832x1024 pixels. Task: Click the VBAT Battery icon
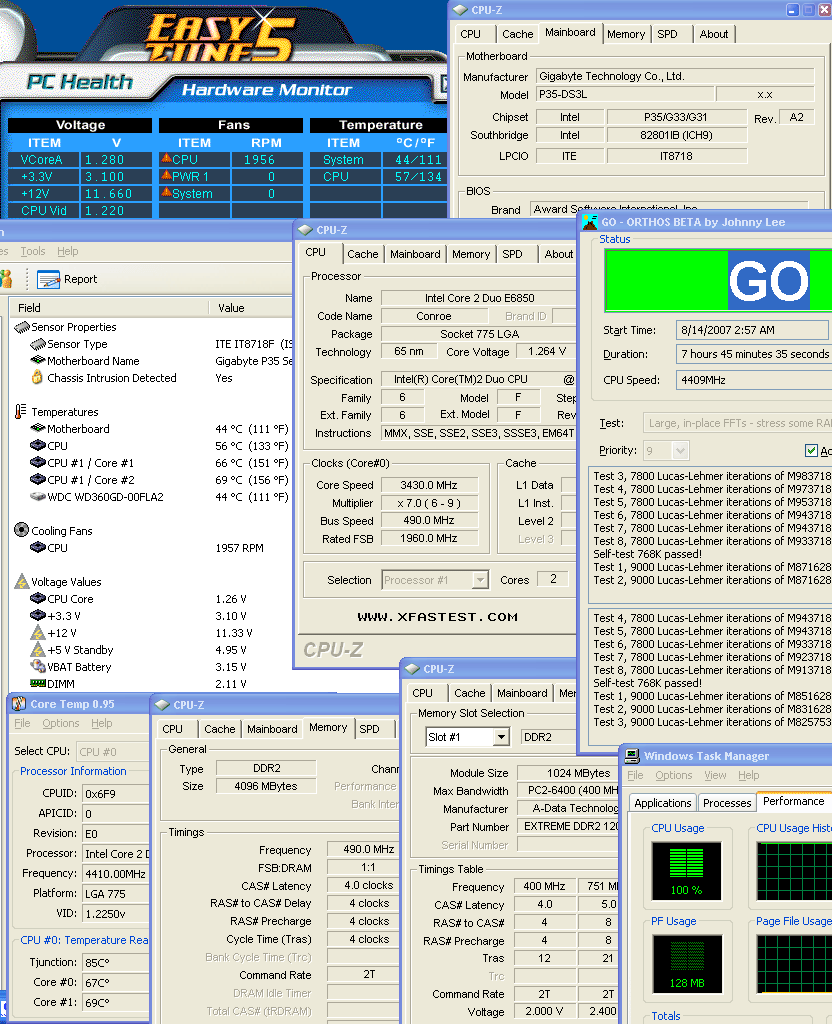tap(38, 666)
